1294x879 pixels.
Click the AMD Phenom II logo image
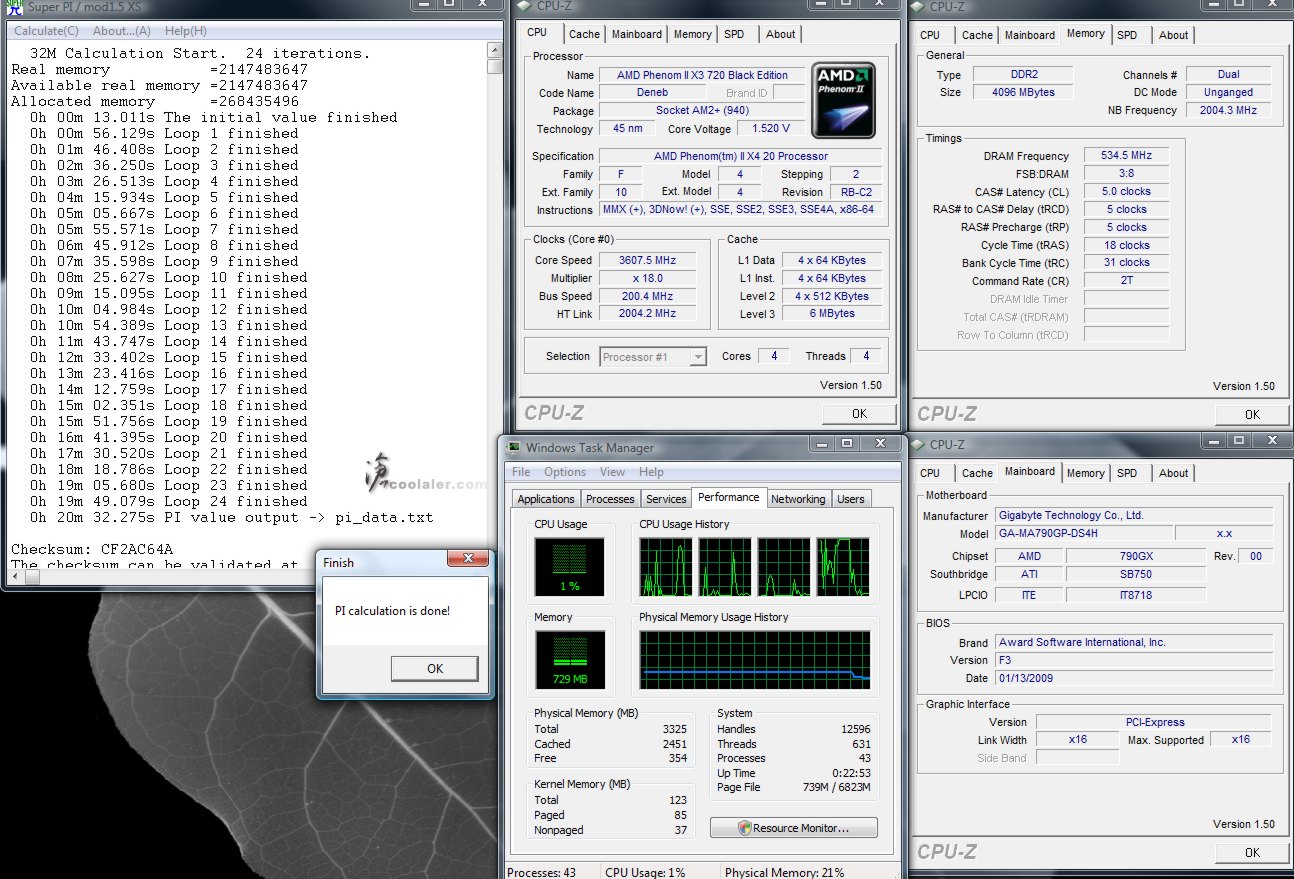[x=844, y=100]
